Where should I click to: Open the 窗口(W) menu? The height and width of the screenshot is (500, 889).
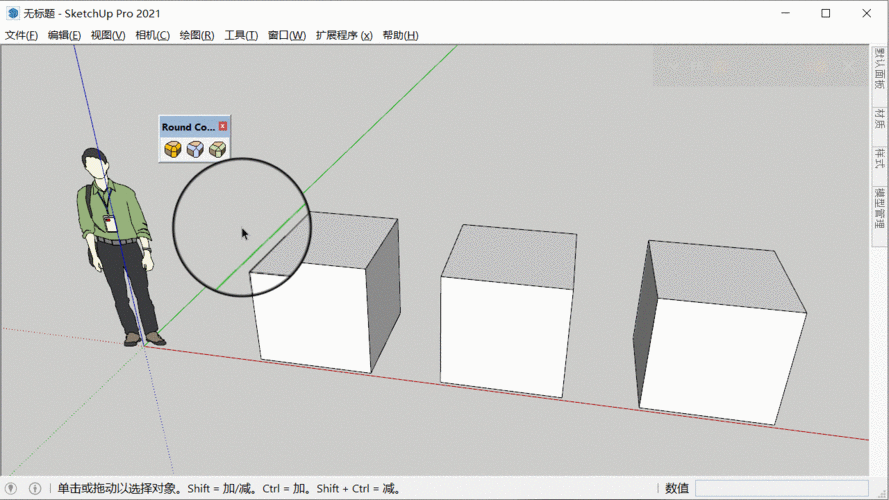(x=287, y=35)
